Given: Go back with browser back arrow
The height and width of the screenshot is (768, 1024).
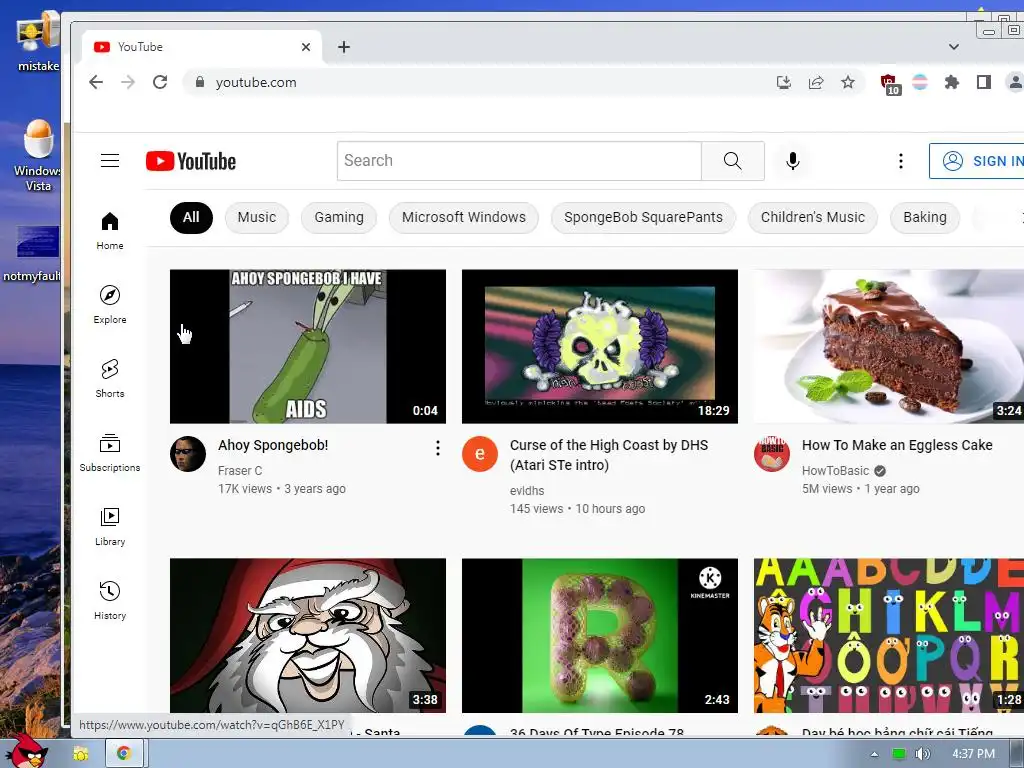Looking at the screenshot, I should click(96, 82).
